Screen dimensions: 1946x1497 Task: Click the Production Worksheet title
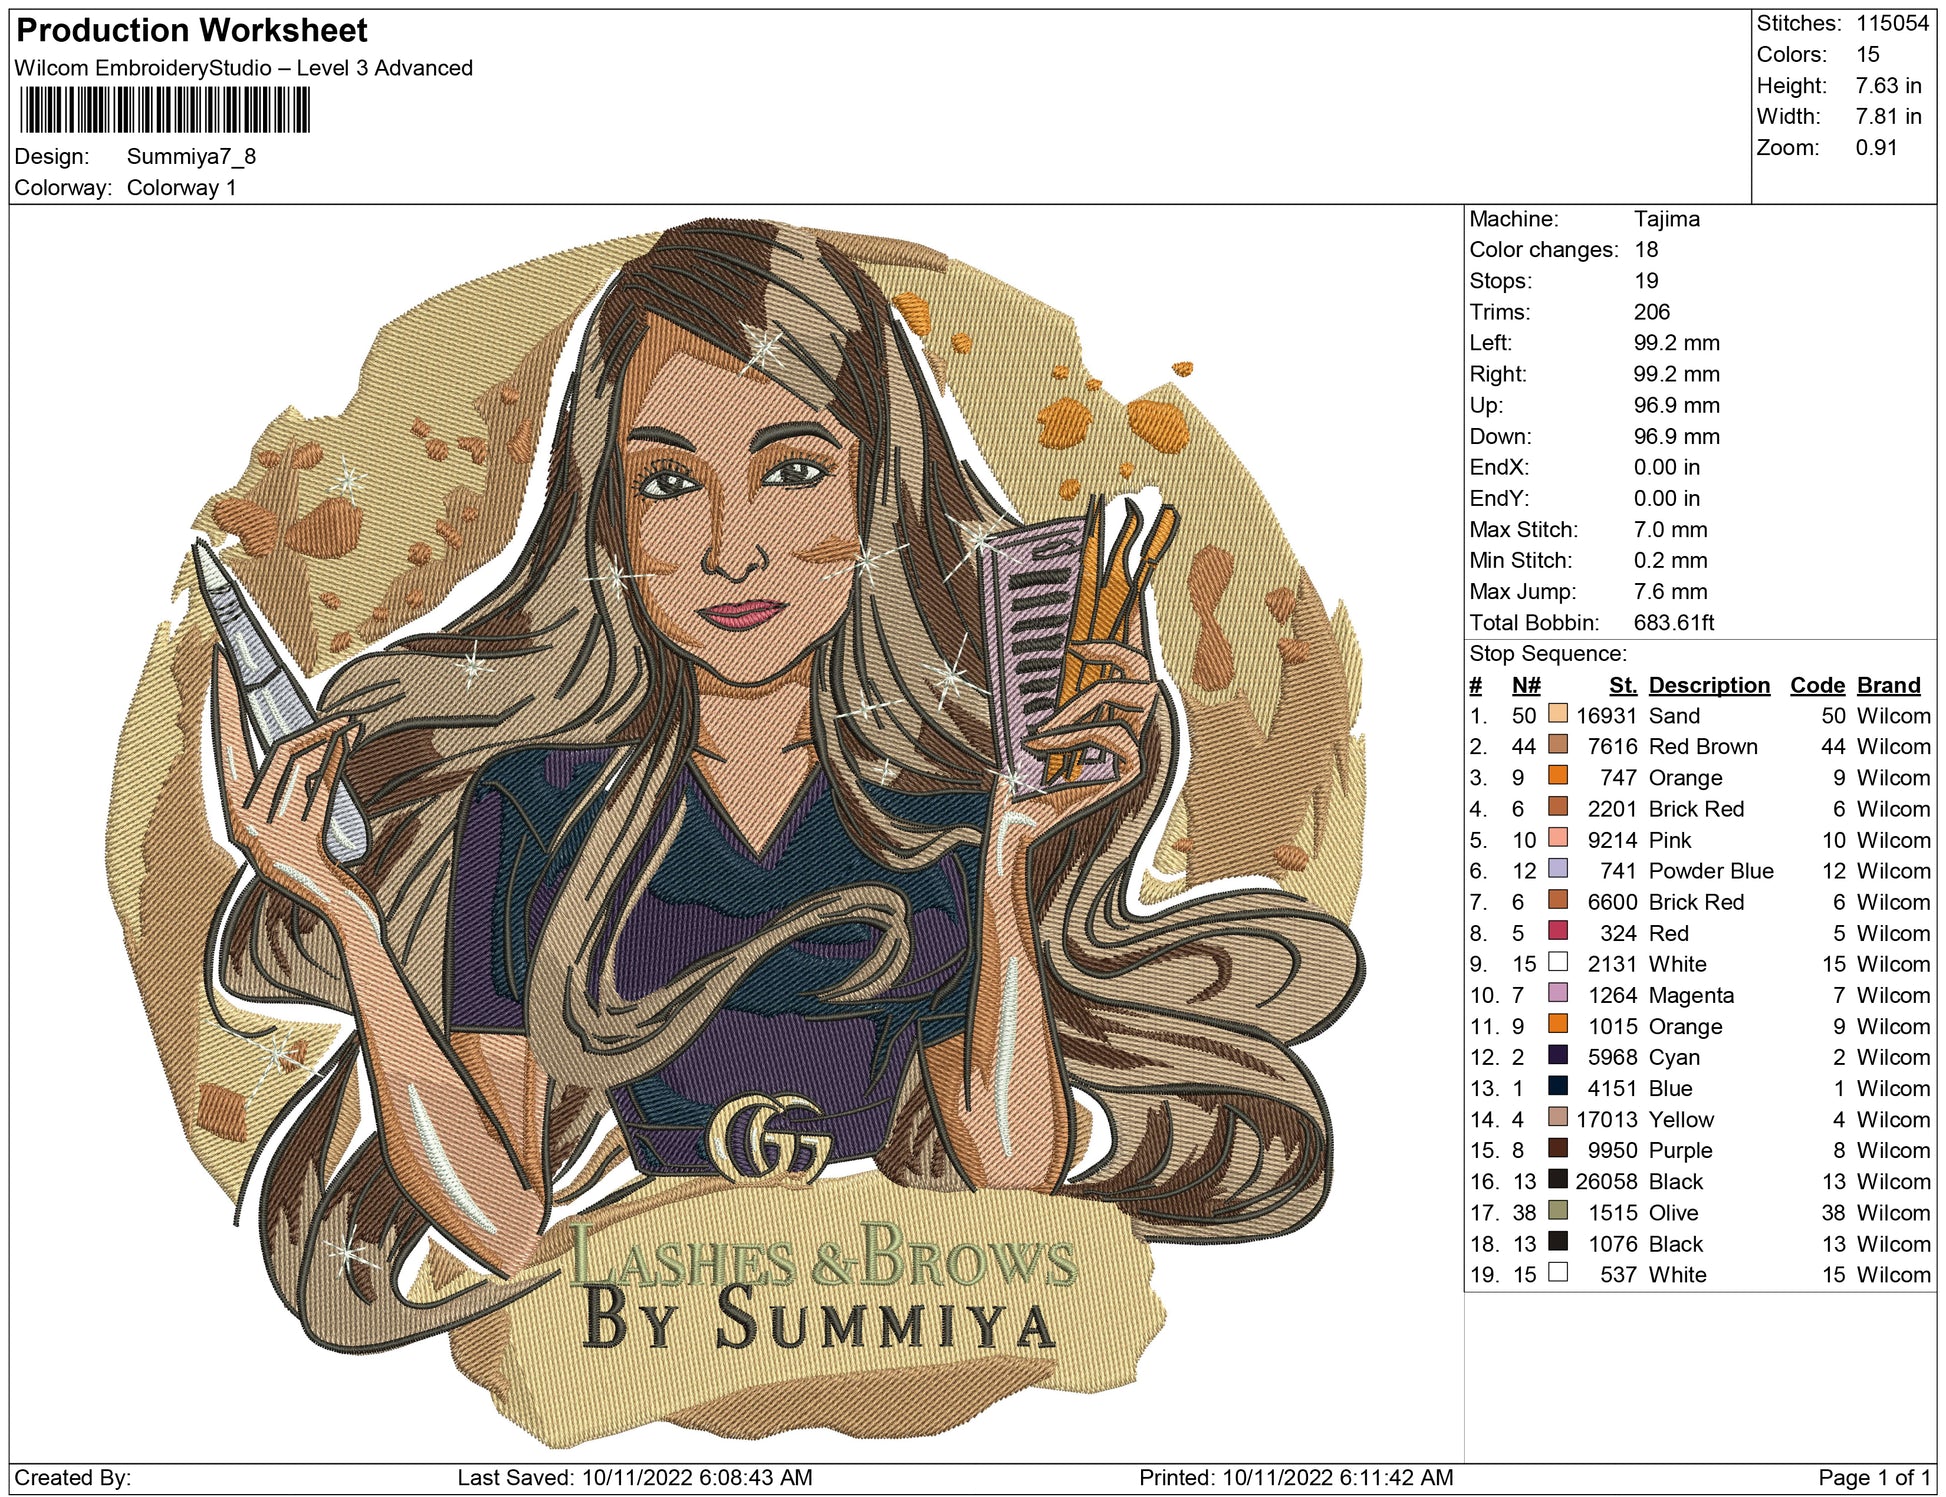192,31
